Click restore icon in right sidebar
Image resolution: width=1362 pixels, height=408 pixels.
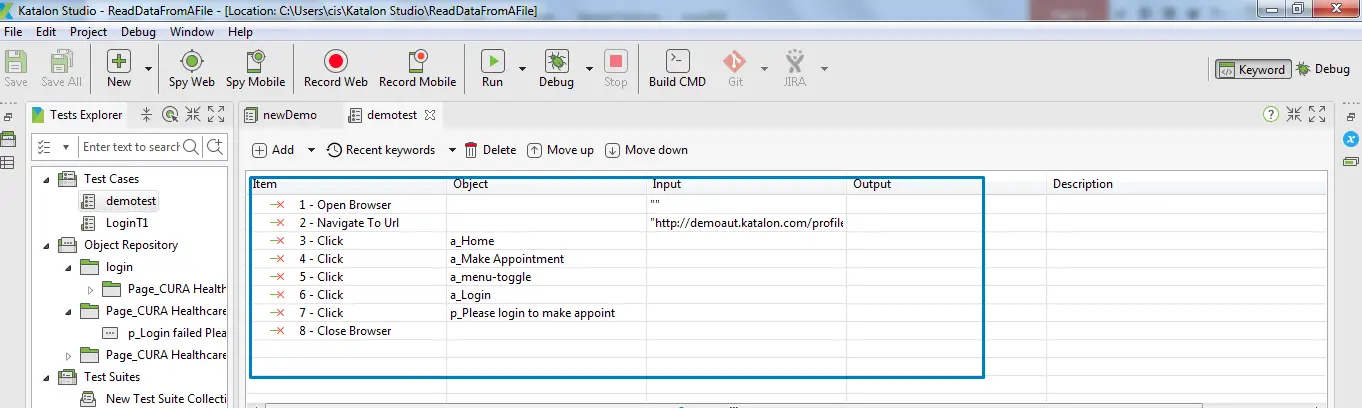1351,117
